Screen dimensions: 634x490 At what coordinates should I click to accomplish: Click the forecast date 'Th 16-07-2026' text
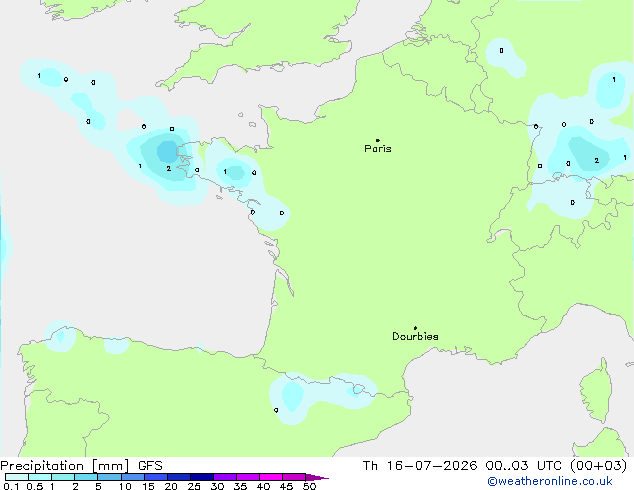pos(420,466)
